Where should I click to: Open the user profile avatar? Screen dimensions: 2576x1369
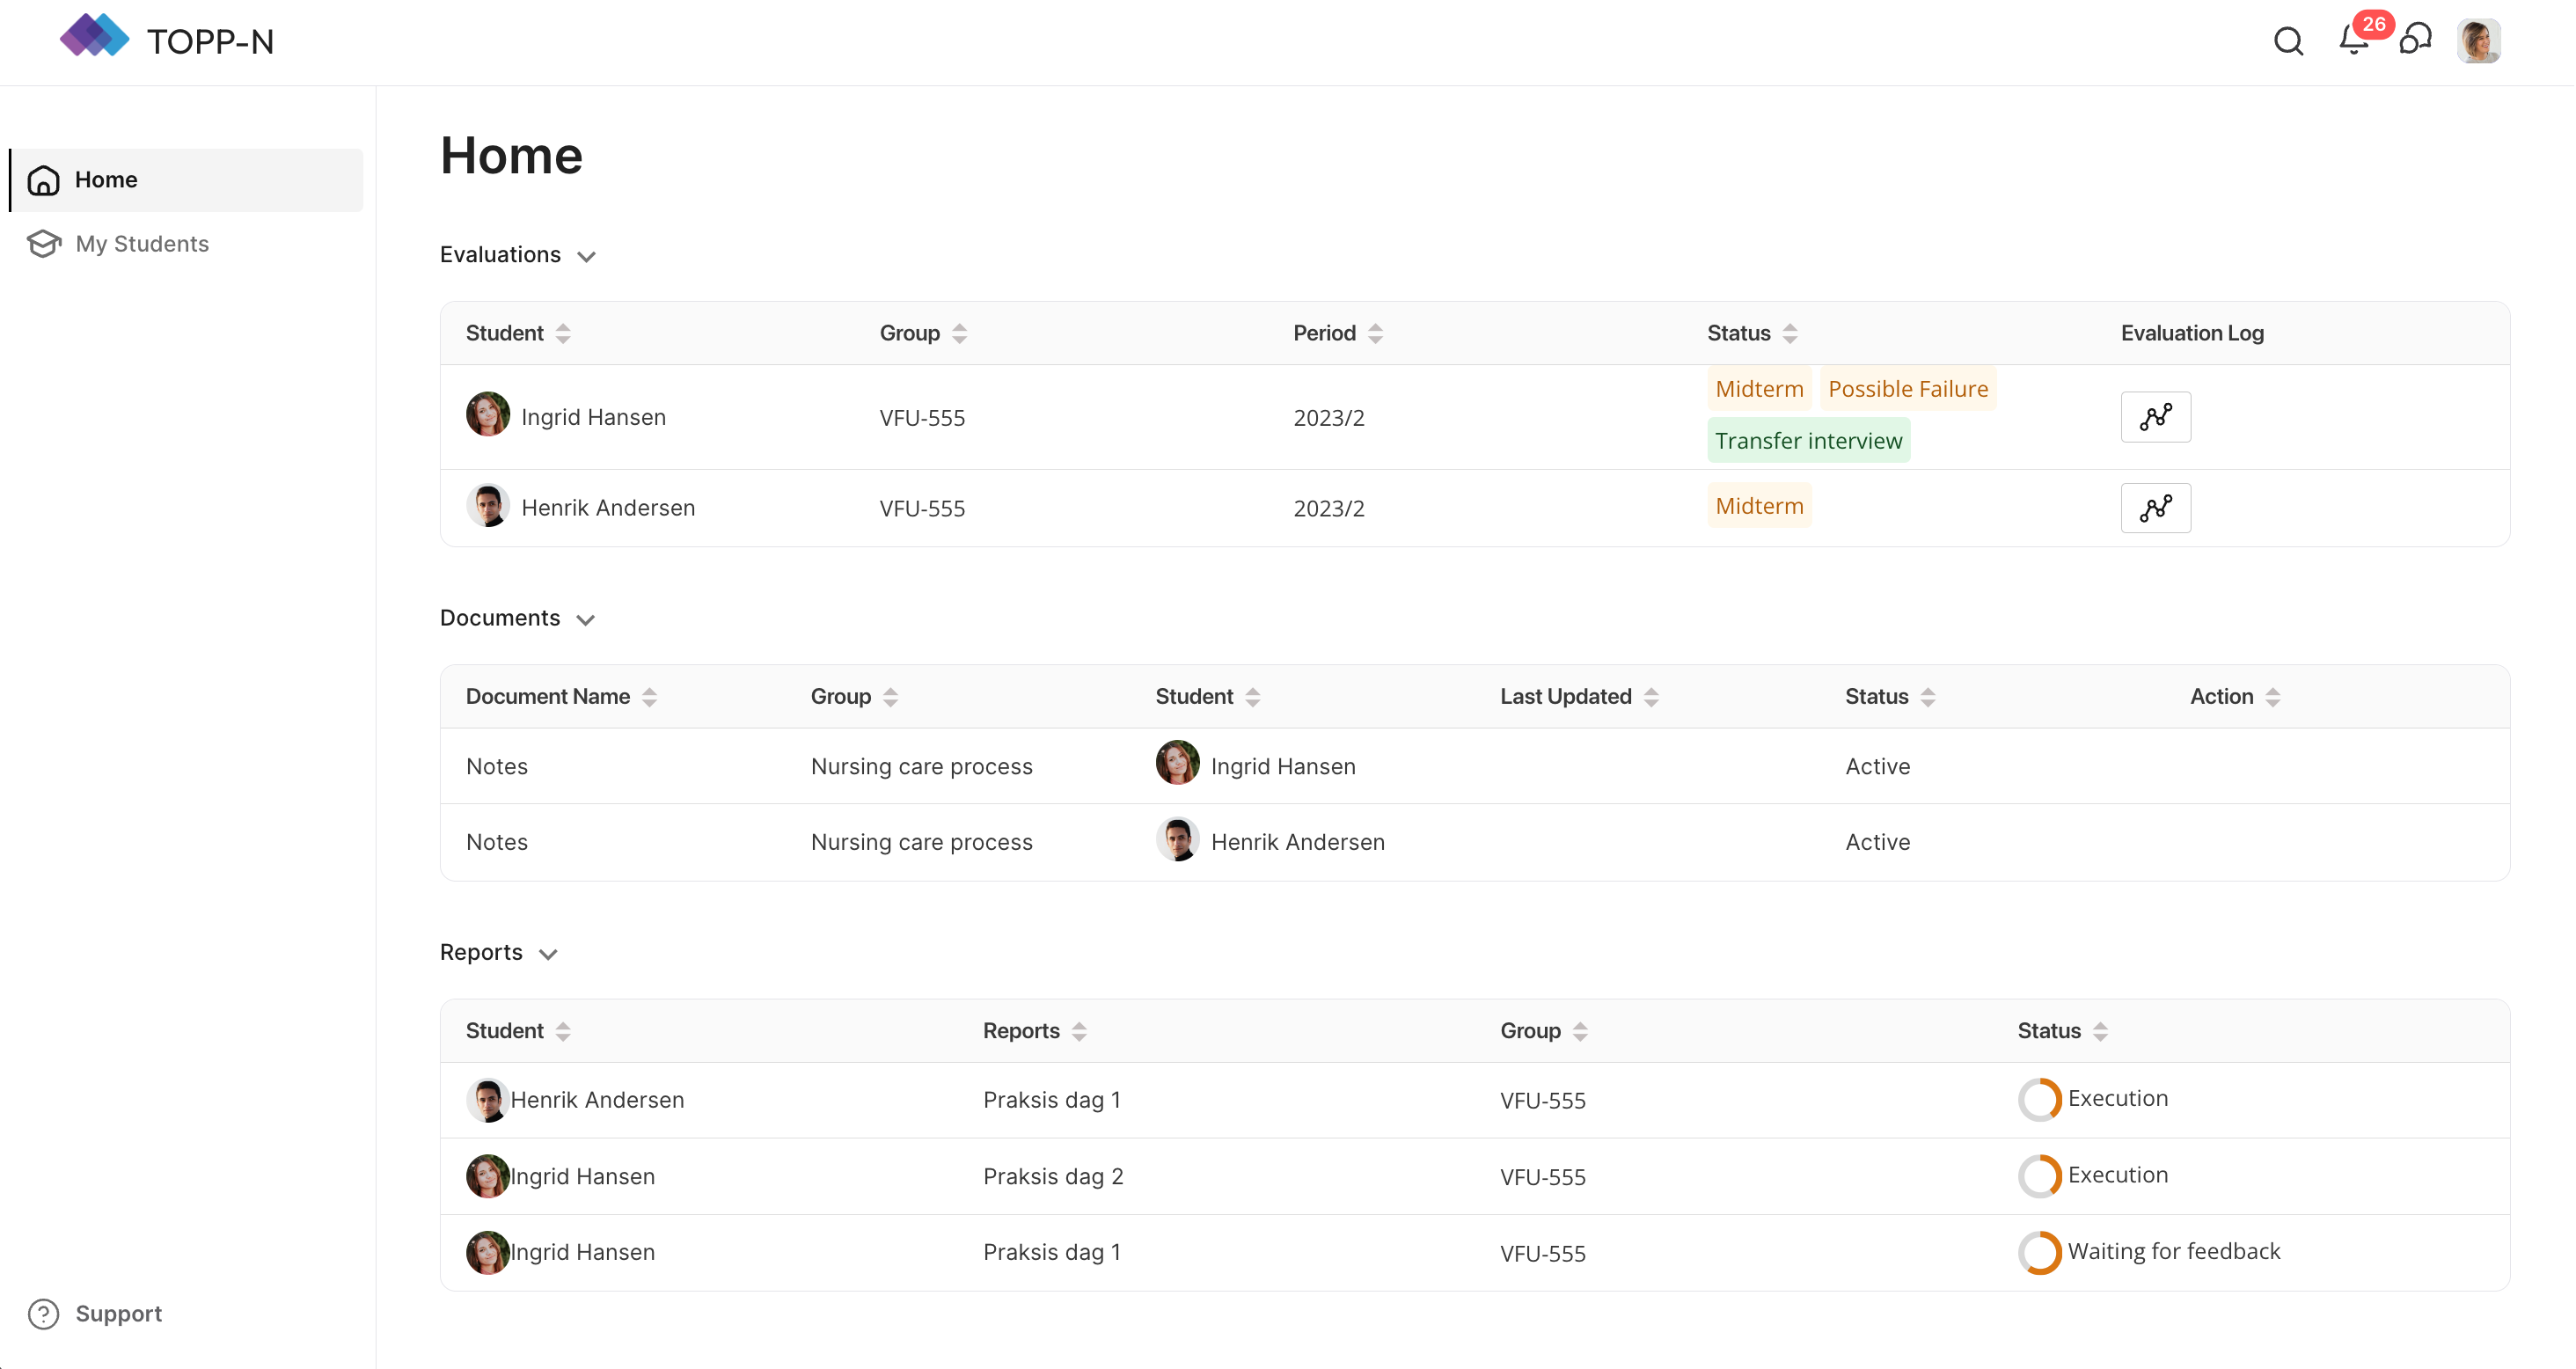pos(2478,41)
